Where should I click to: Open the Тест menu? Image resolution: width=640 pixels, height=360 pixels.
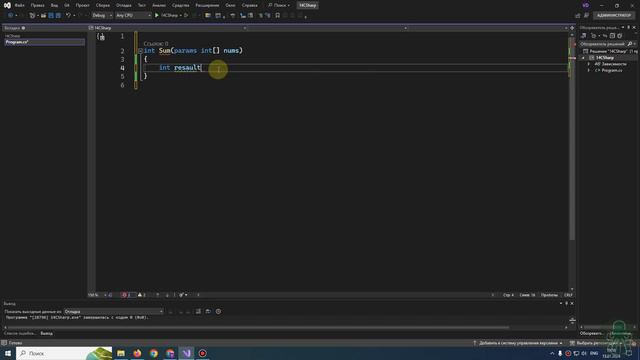pyautogui.click(x=141, y=5)
